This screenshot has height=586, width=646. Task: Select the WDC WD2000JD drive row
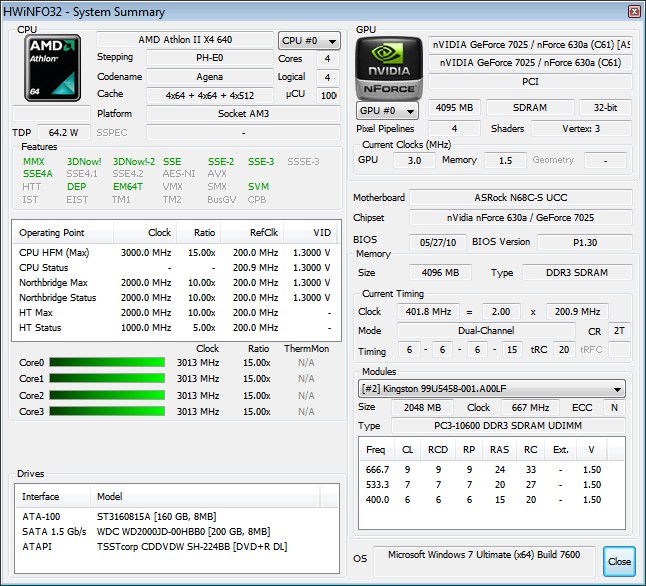click(178, 531)
